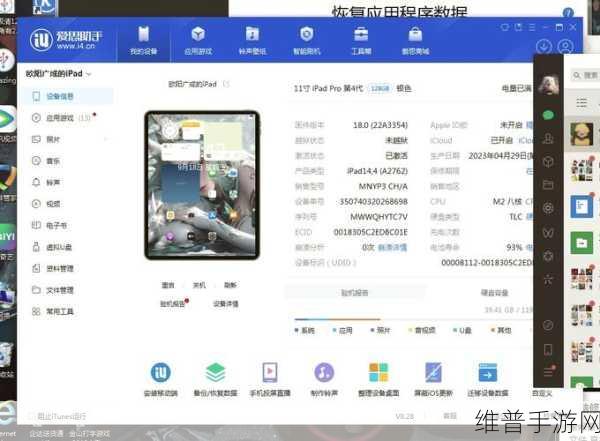Click WeChat files folder icon
Screen dimensions: 600x441
point(548,185)
